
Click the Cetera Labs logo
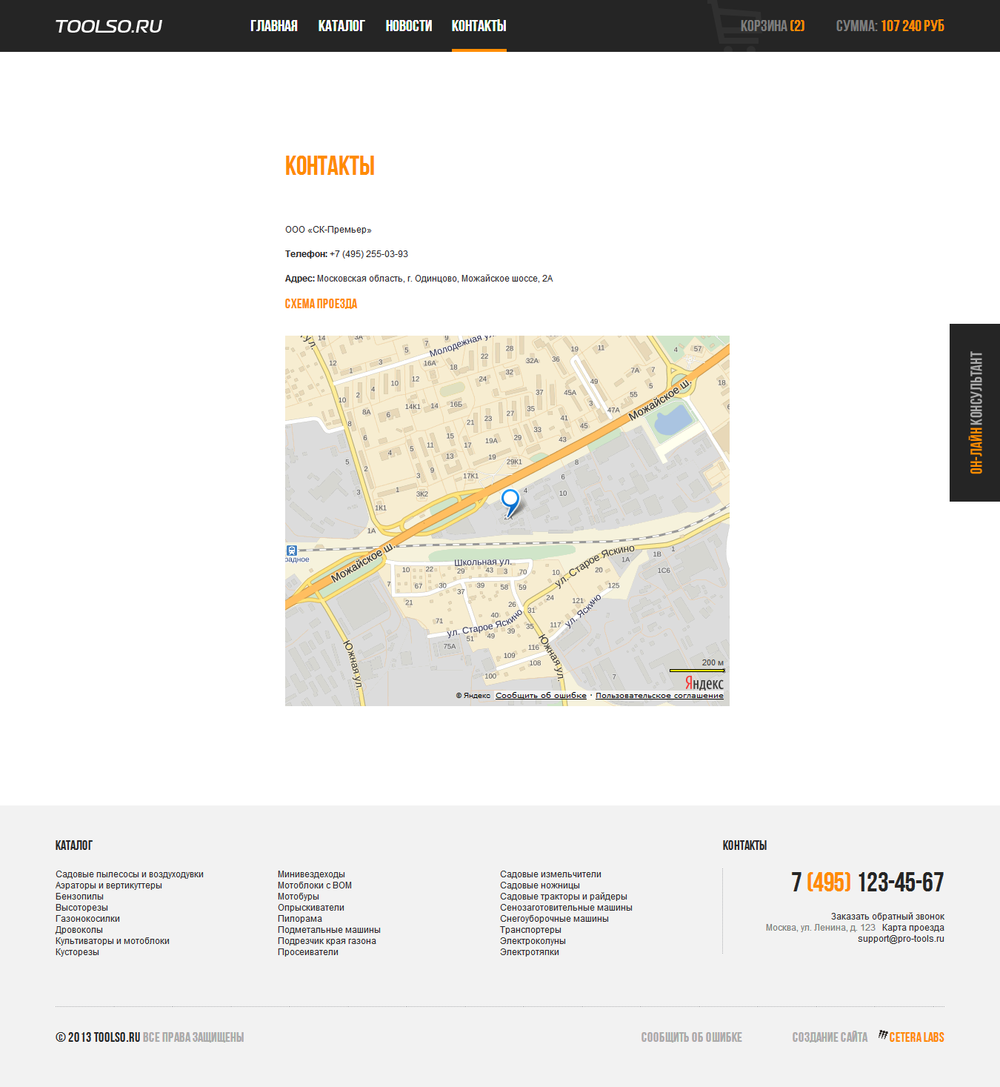pos(911,1037)
